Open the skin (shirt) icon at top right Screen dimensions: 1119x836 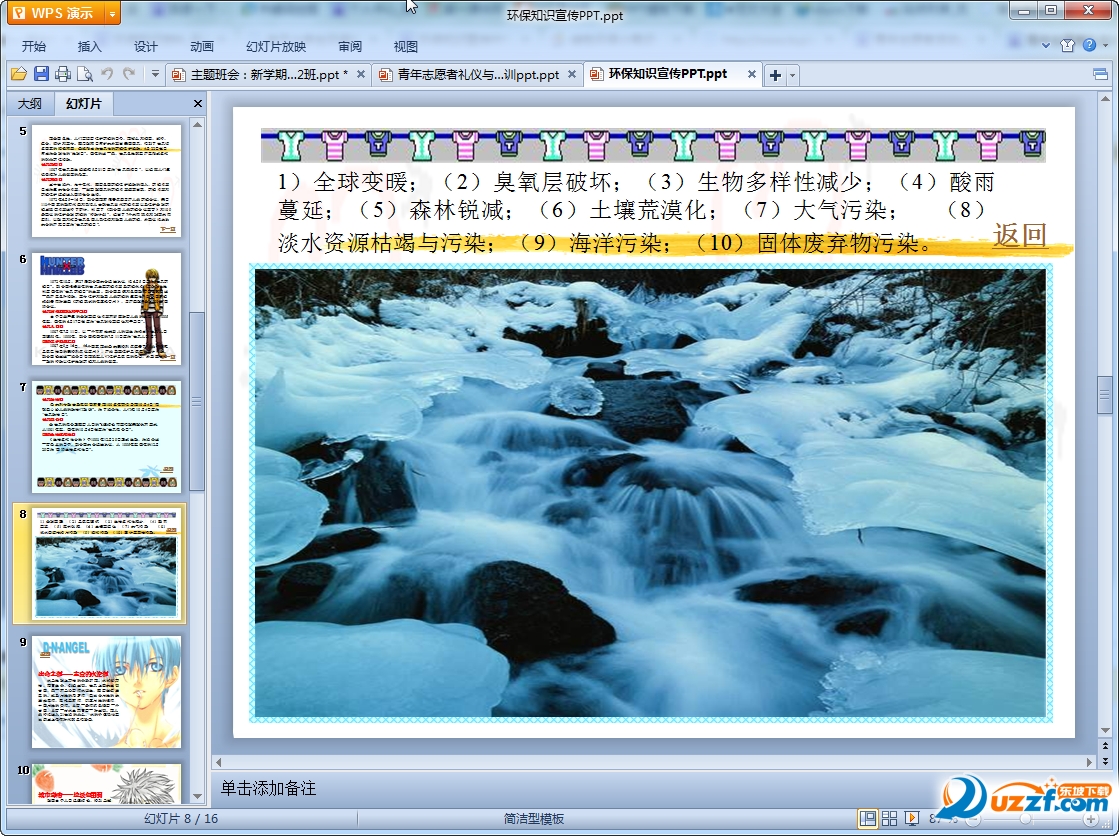[x=1067, y=46]
